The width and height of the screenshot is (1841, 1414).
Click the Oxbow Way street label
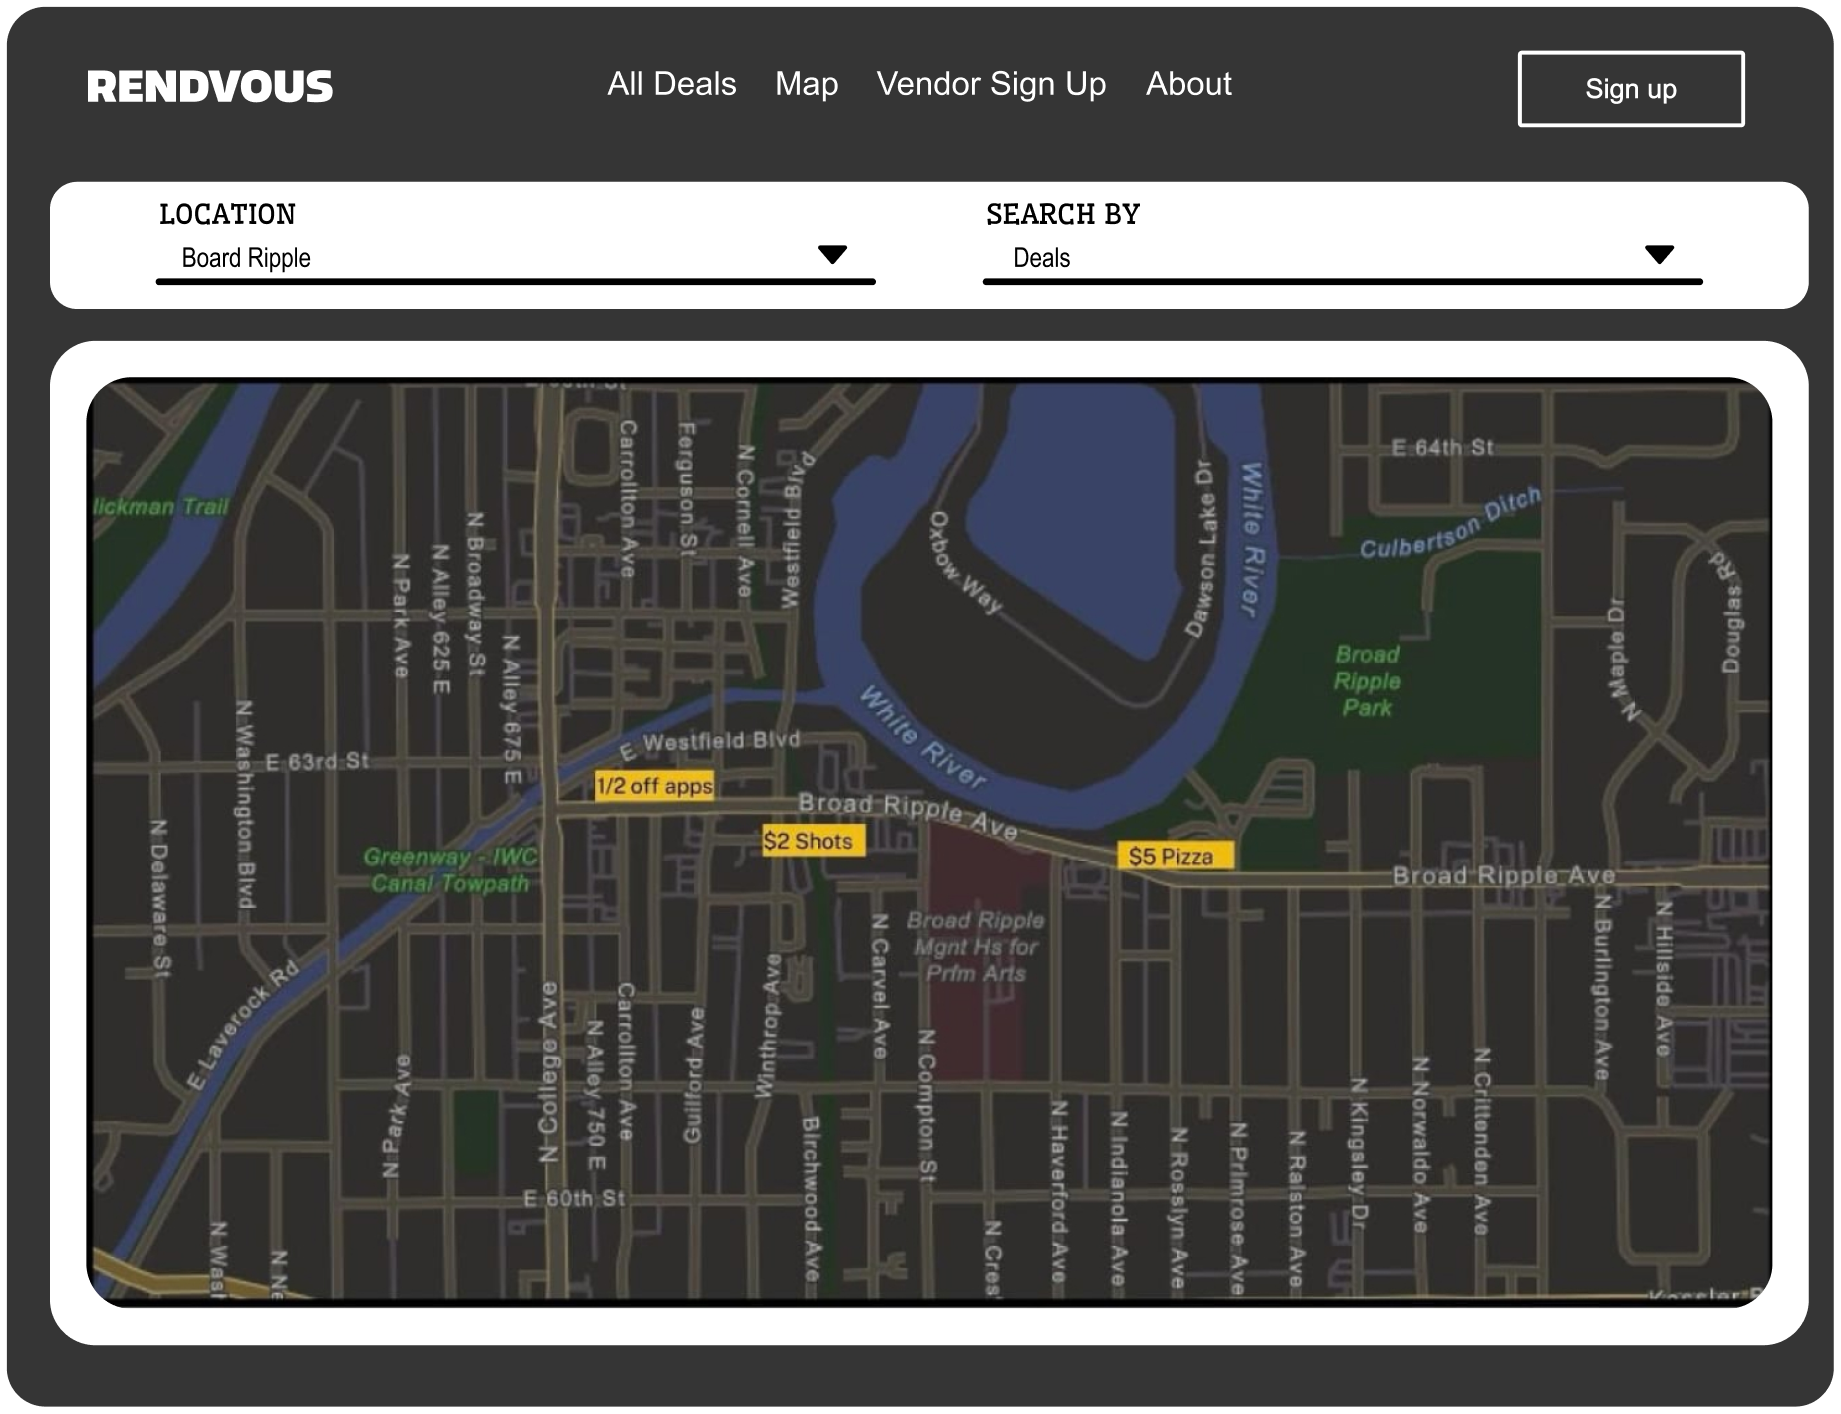click(965, 563)
